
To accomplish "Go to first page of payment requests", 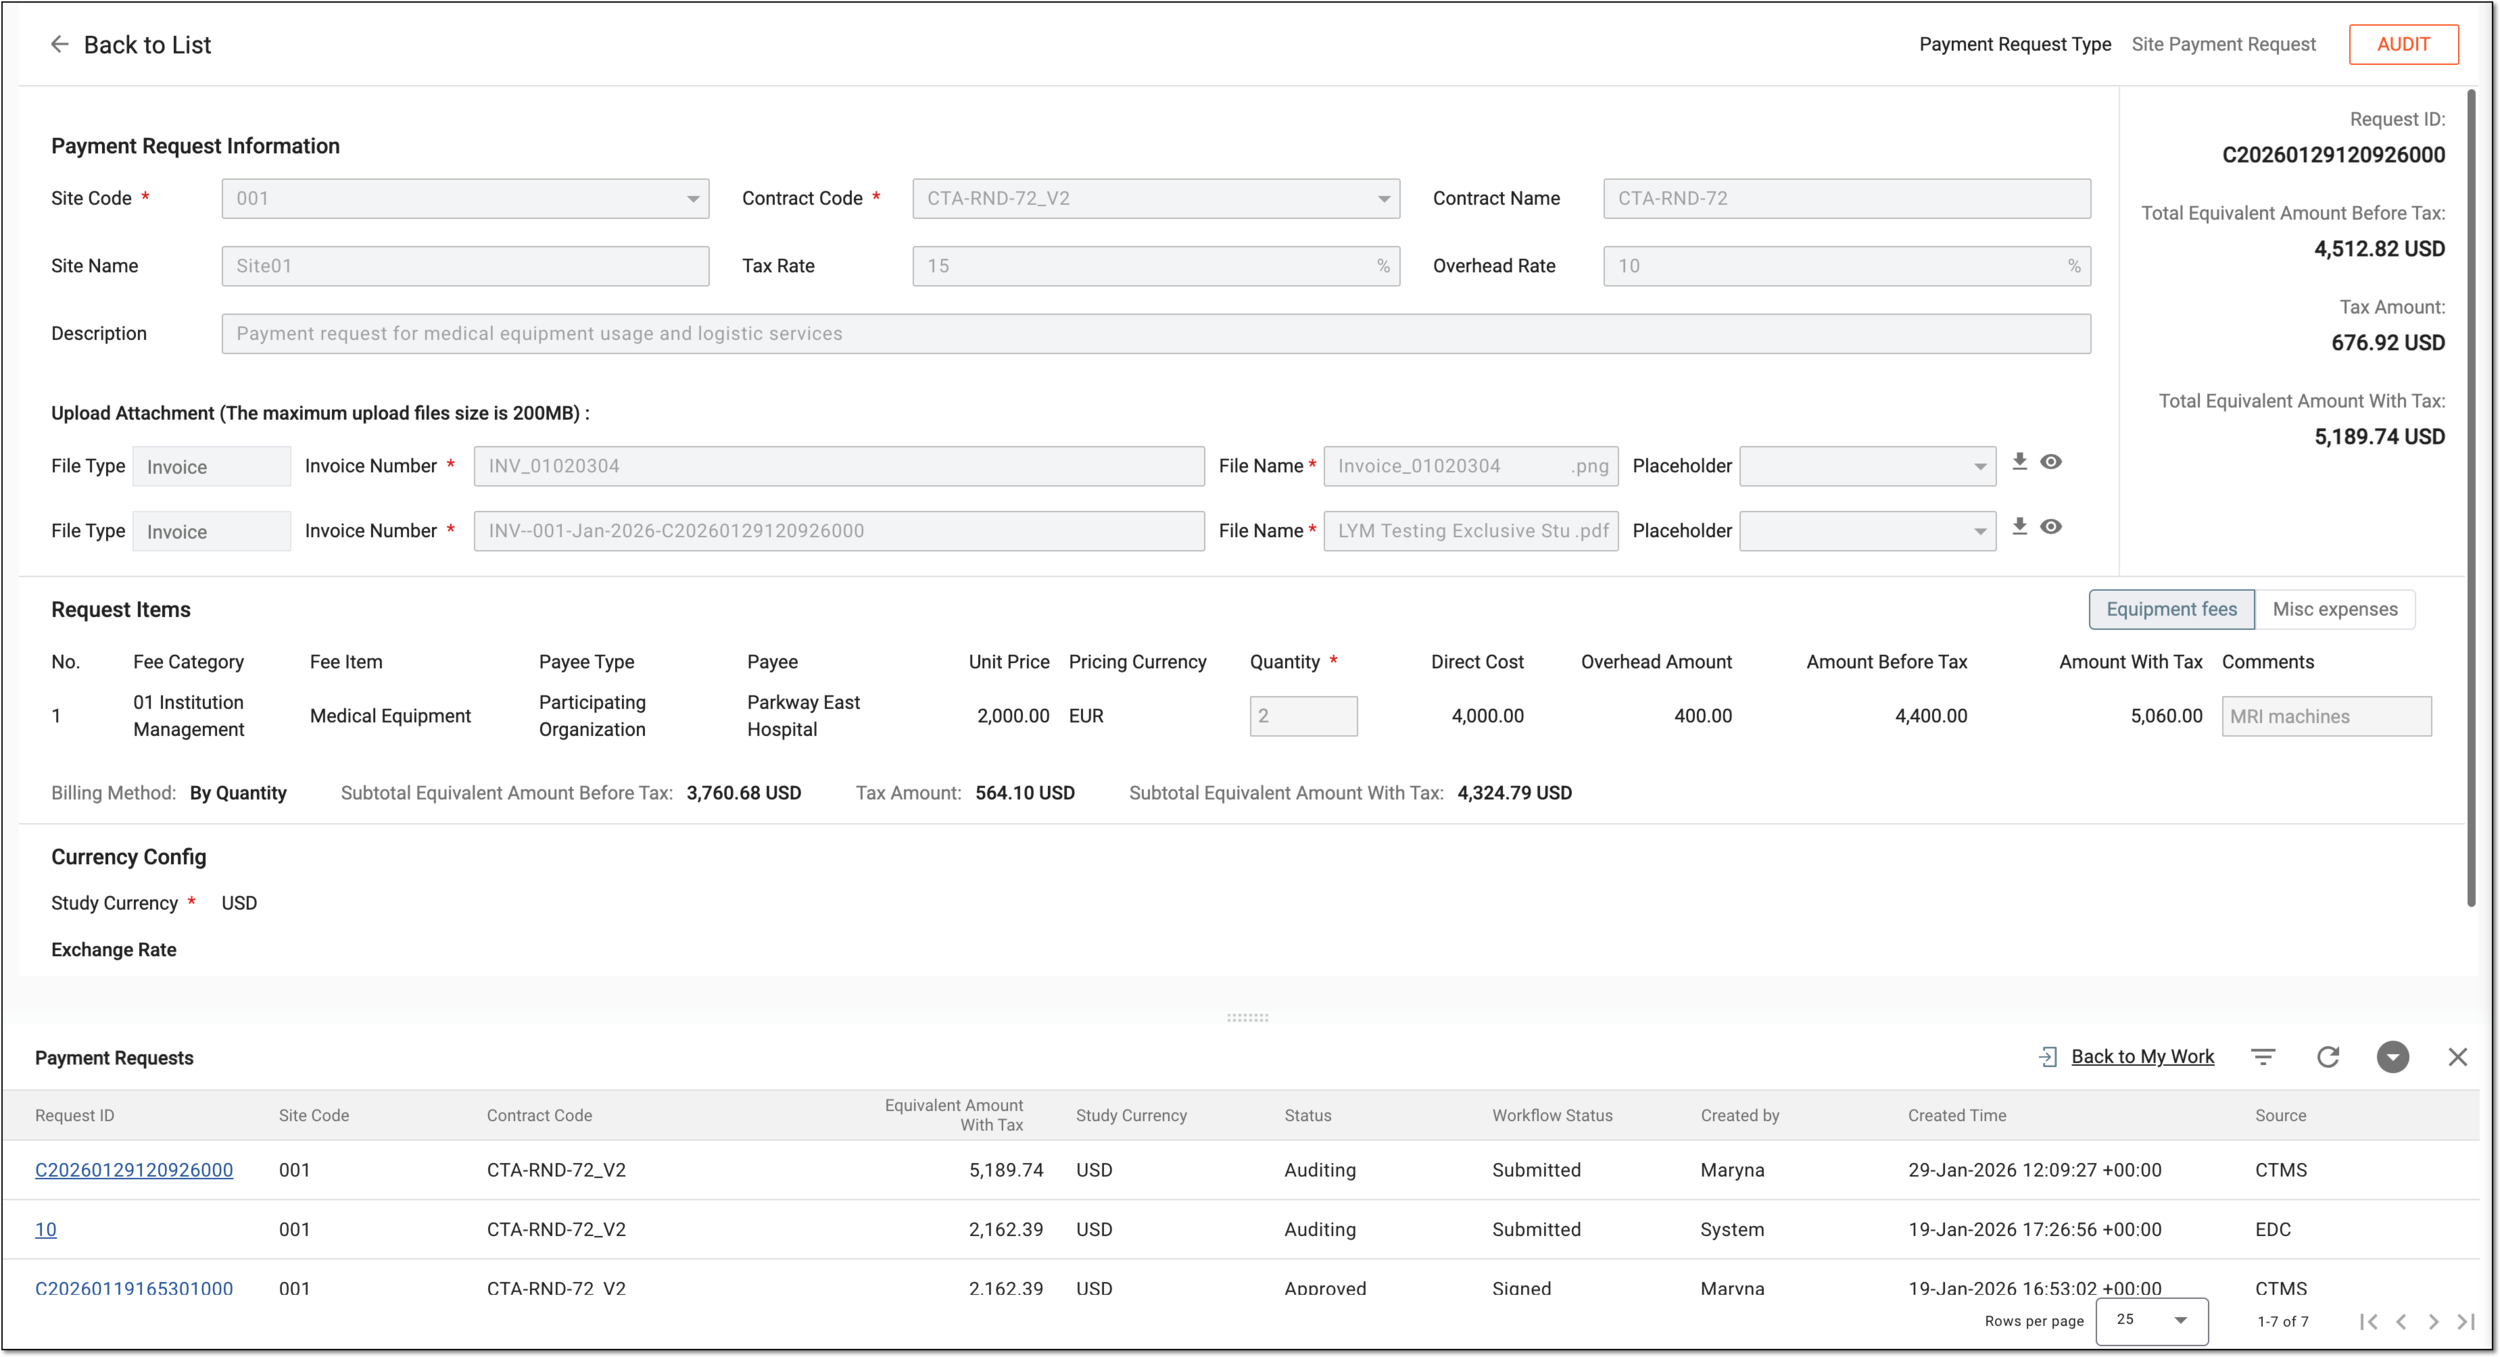I will [2368, 1322].
